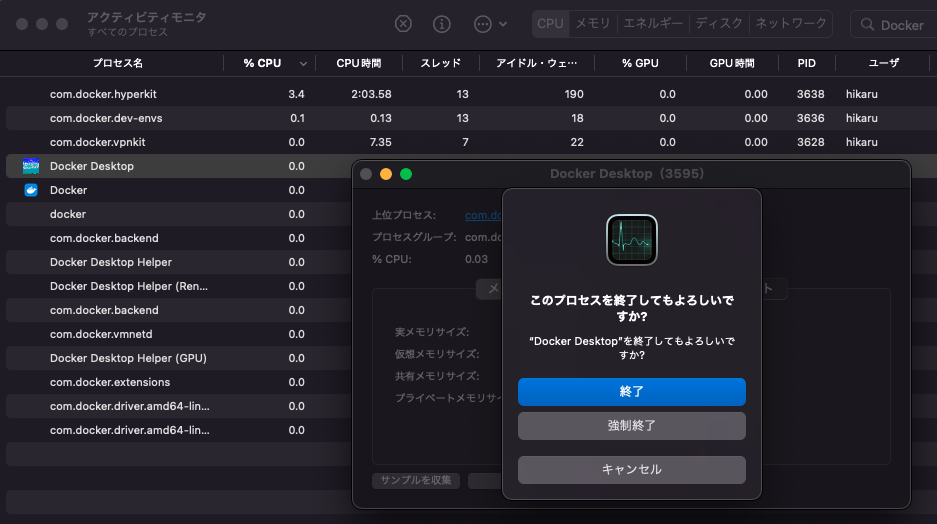Open the more options ellipsis icon
This screenshot has width=937, height=524.
pos(482,24)
